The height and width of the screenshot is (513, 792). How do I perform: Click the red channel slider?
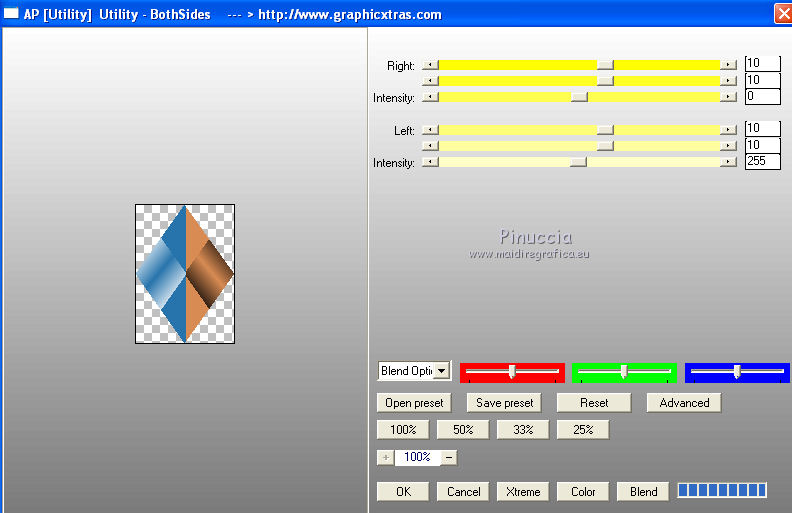tap(512, 372)
